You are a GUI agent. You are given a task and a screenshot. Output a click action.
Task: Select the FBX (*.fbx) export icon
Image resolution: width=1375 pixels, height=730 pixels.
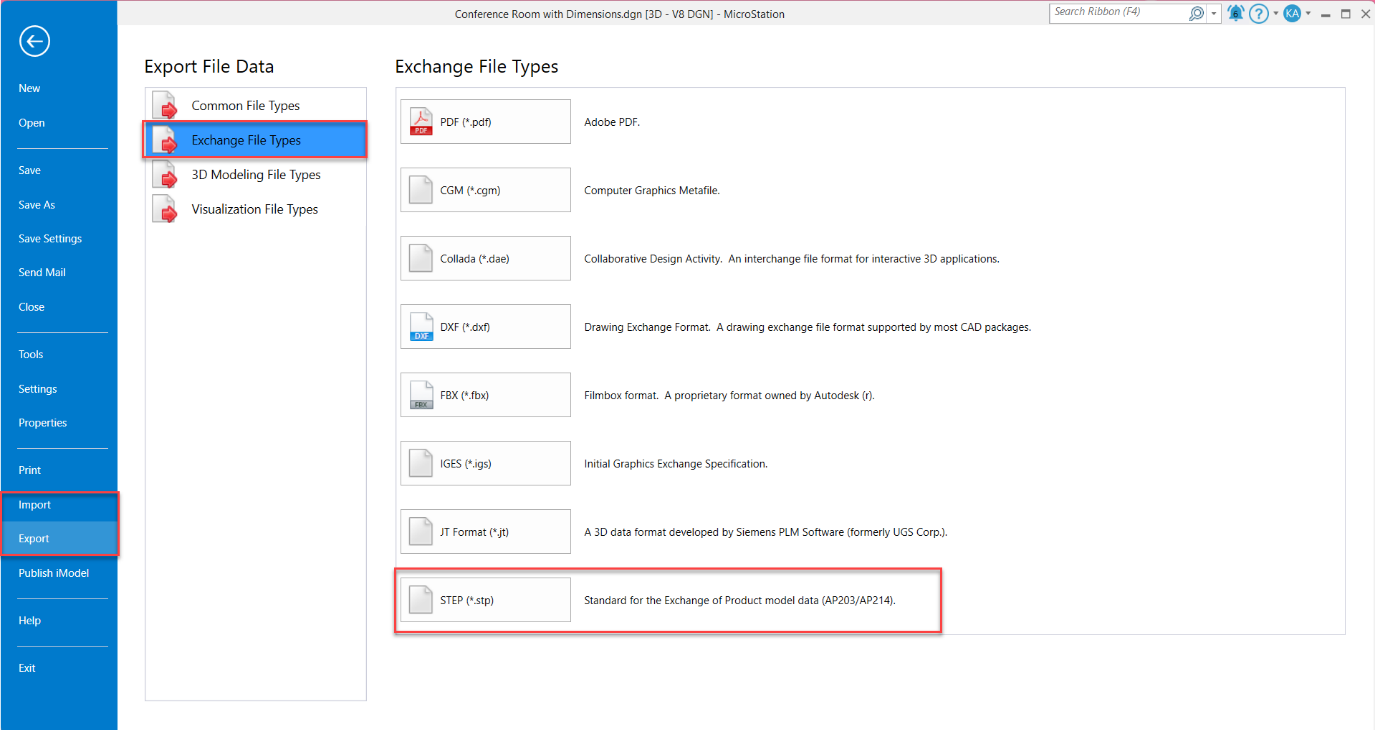[x=421, y=395]
